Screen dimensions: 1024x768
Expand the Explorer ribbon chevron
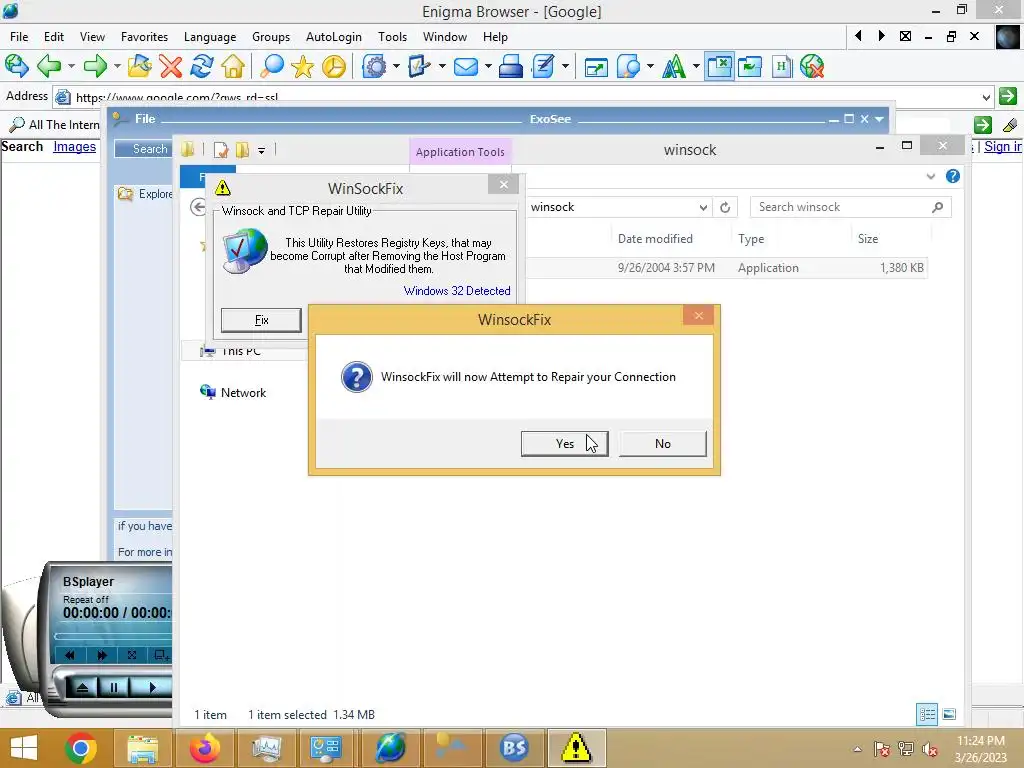point(931,176)
